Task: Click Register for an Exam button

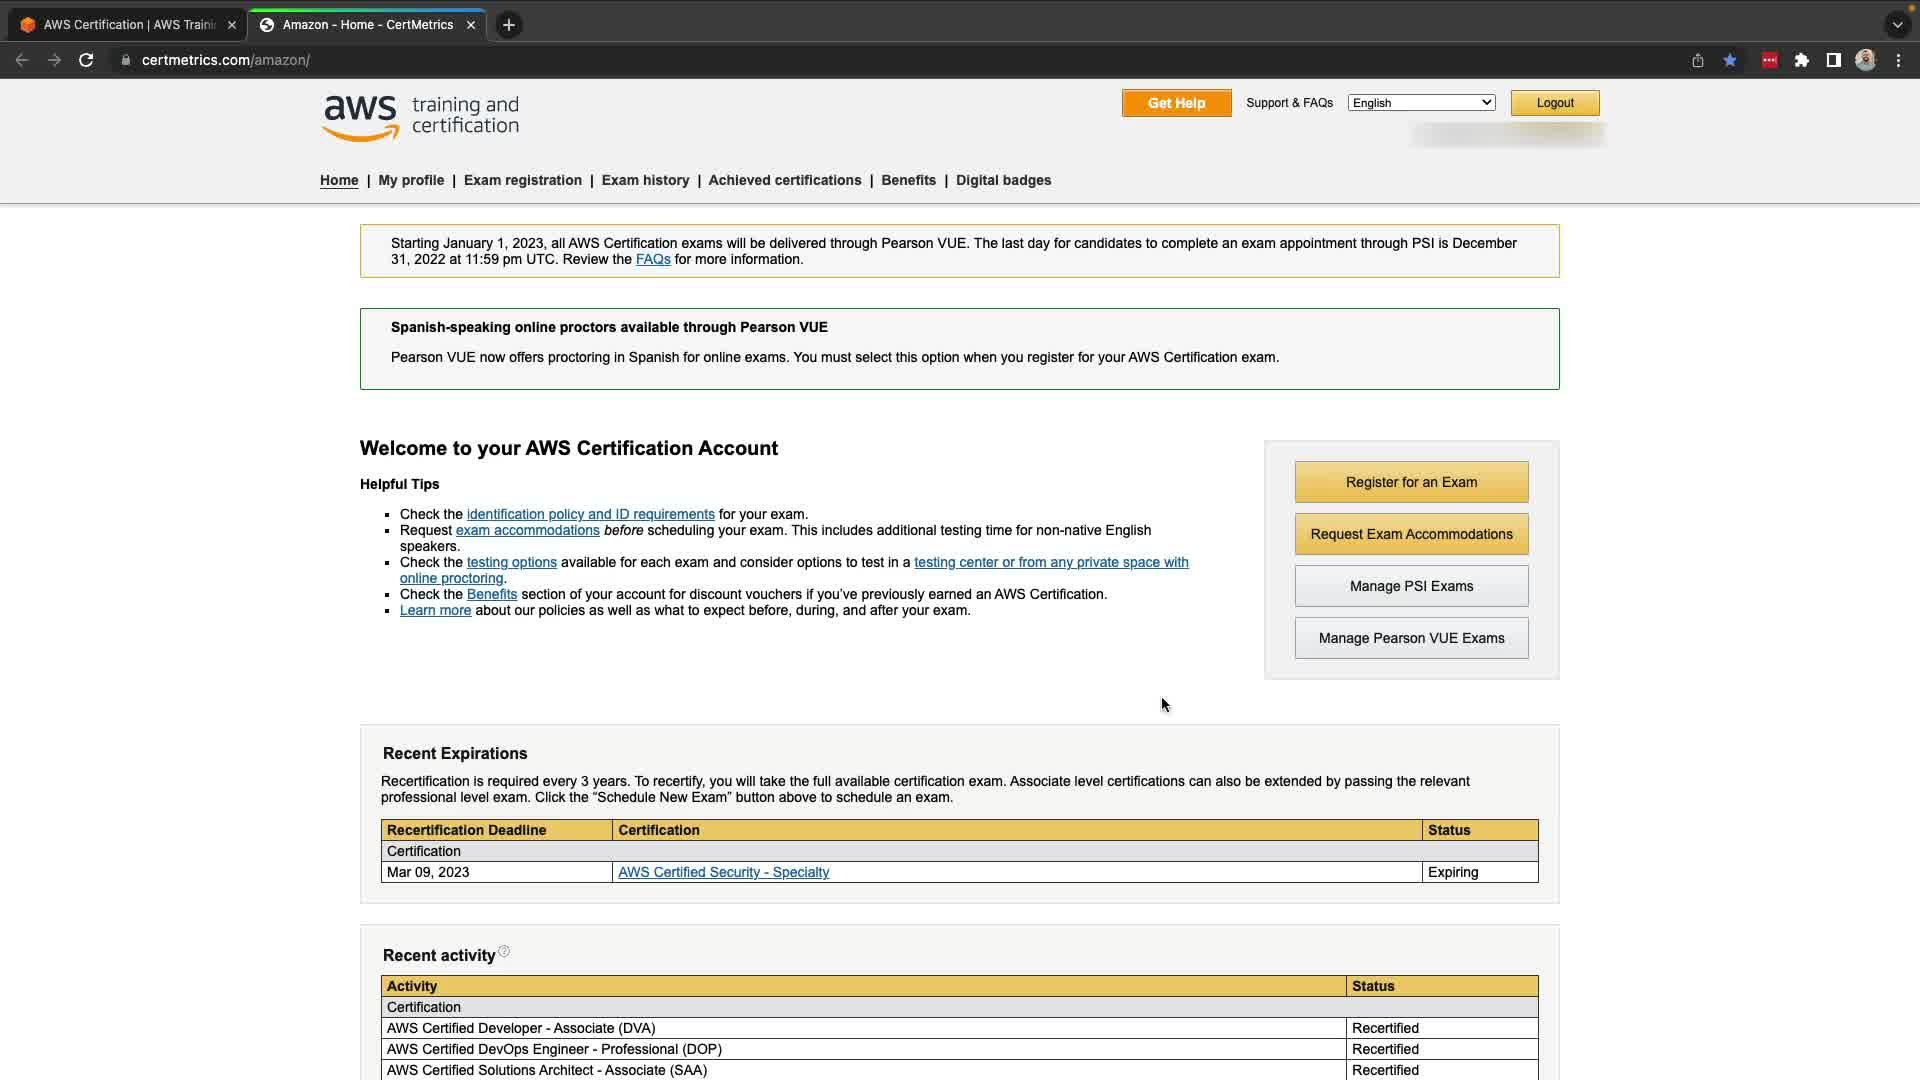Action: (x=1411, y=482)
